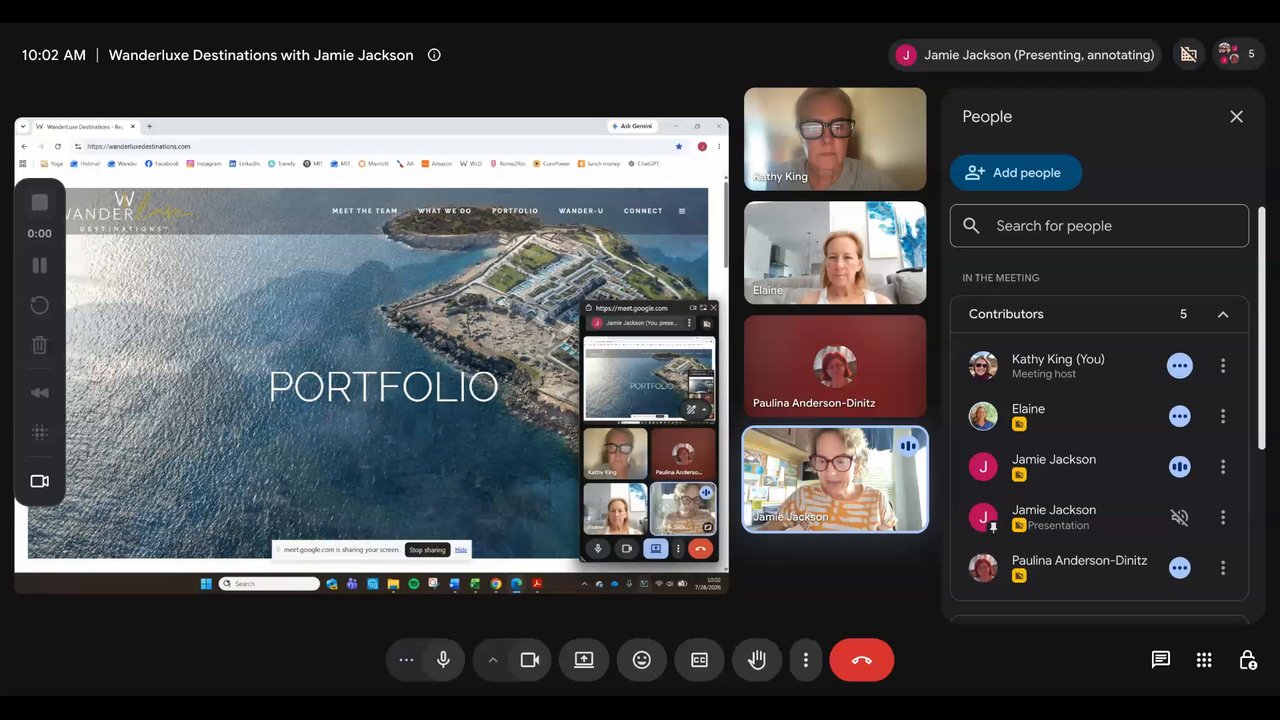Click the rewind icon in recorder toolbar
This screenshot has width=1280, height=720.
[x=40, y=392]
